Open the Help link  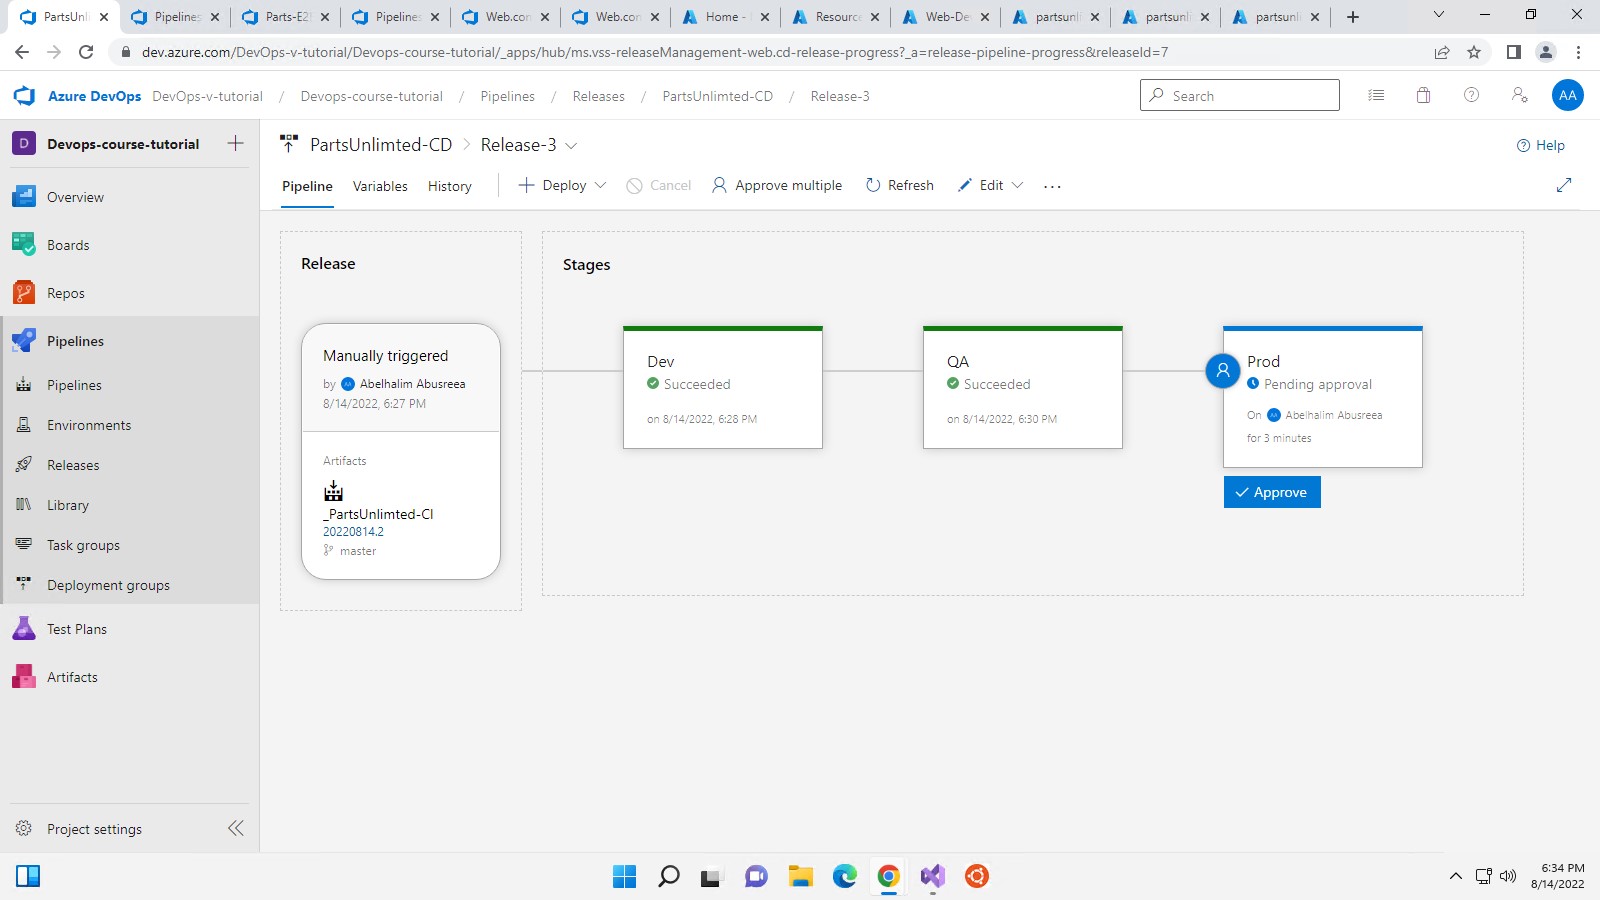click(x=1541, y=145)
